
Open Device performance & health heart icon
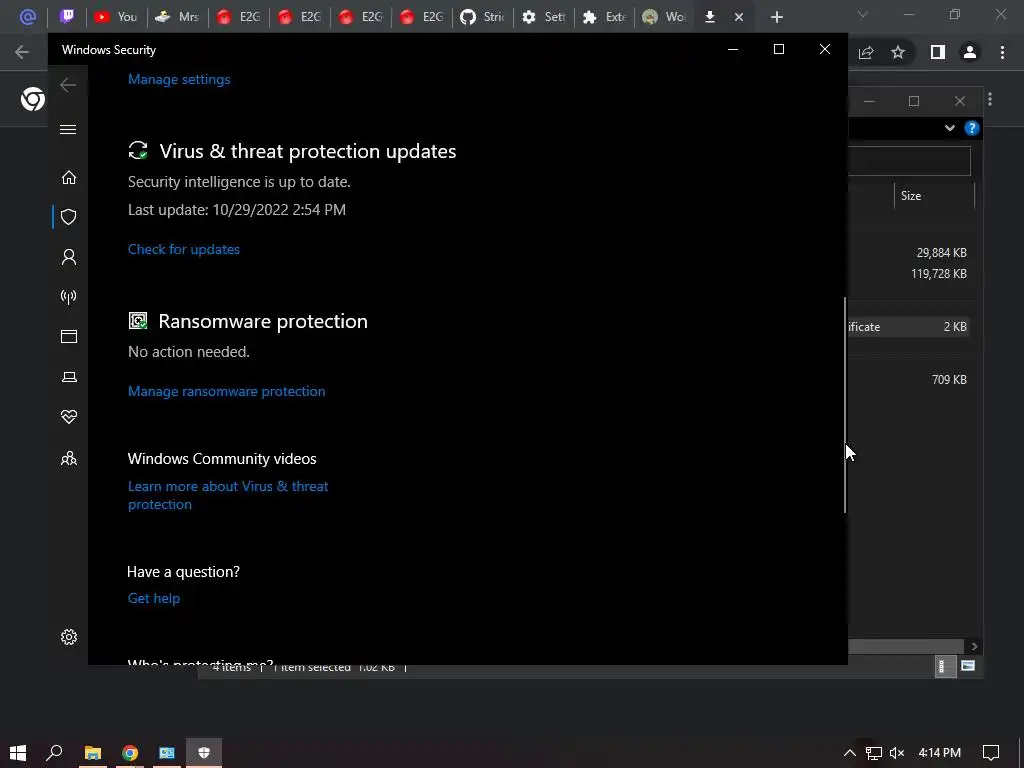click(x=69, y=417)
